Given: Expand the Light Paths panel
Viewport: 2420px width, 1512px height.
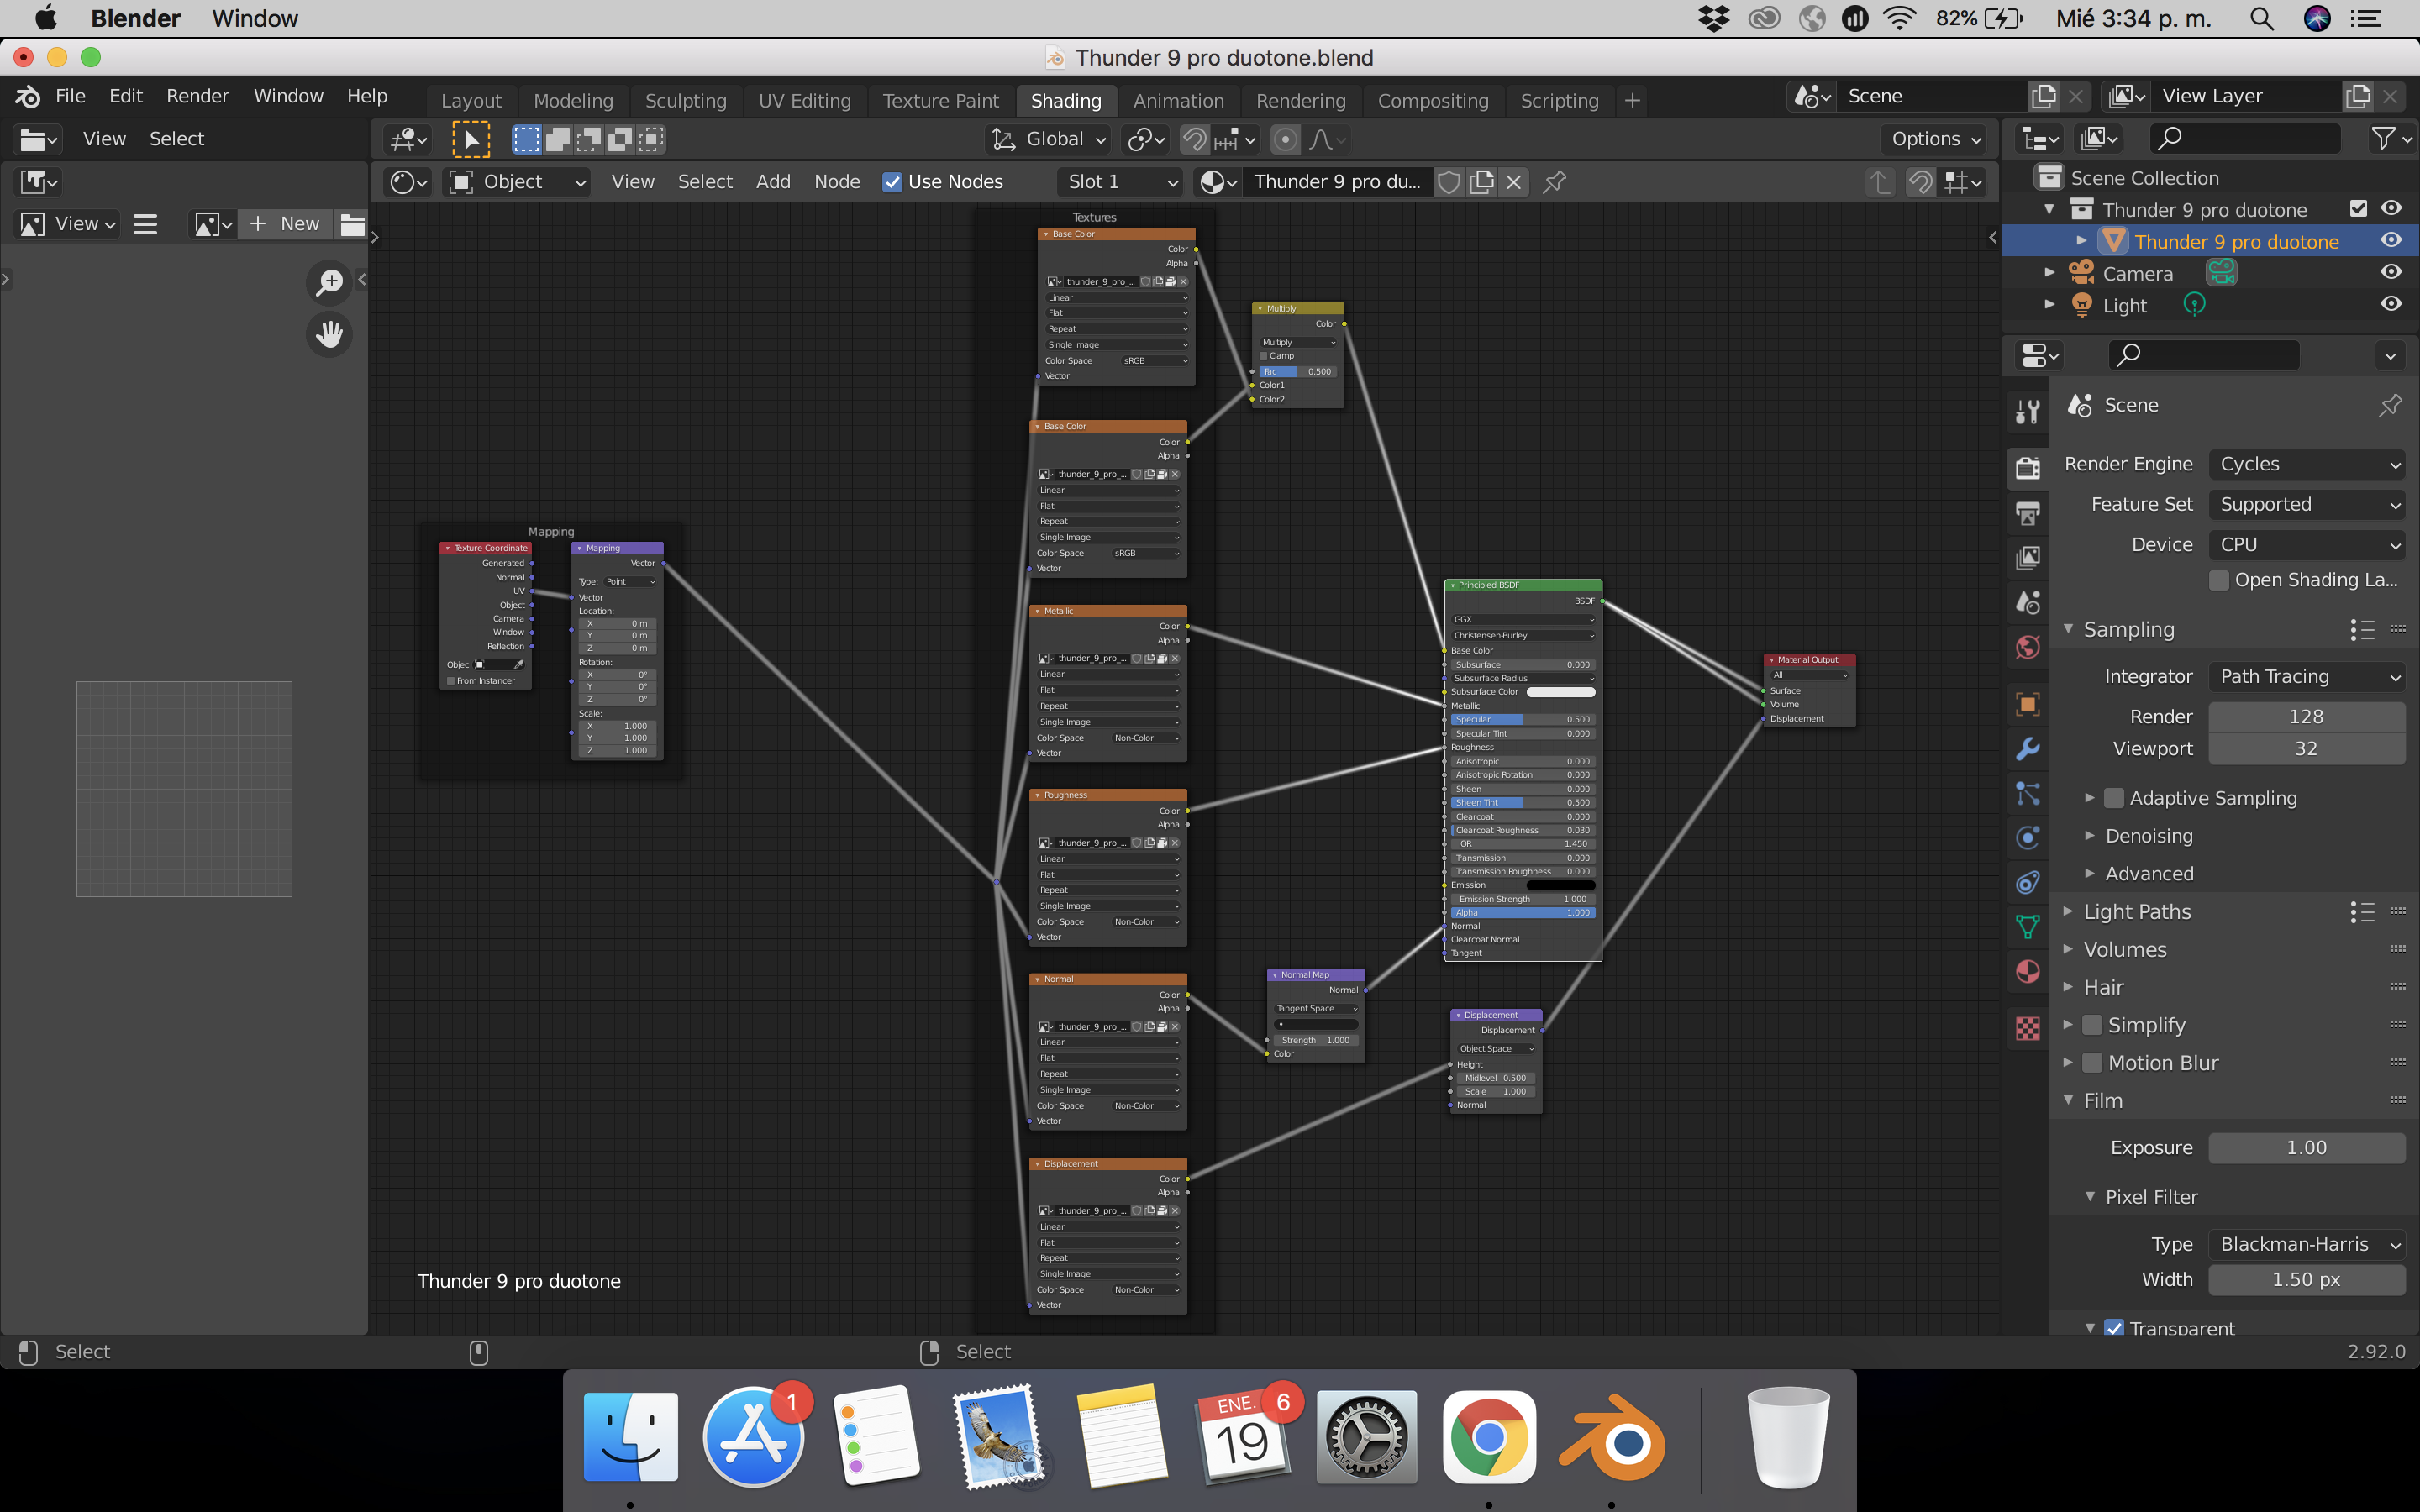Looking at the screenshot, I should pyautogui.click(x=2137, y=912).
